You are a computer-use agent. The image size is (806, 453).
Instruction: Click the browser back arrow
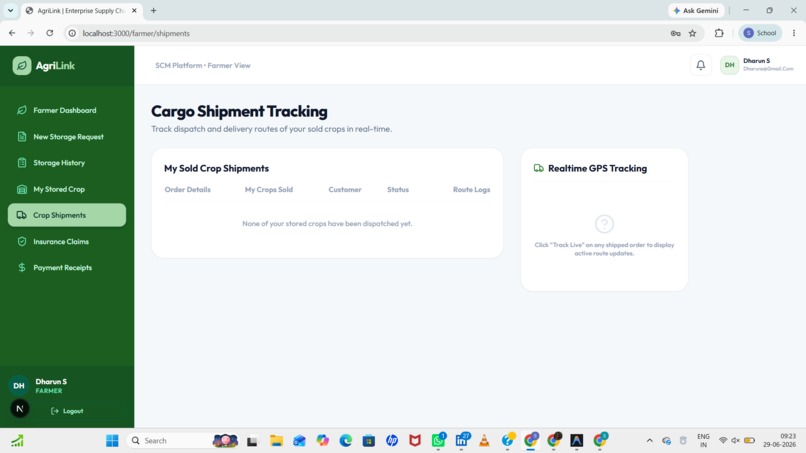pyautogui.click(x=12, y=33)
